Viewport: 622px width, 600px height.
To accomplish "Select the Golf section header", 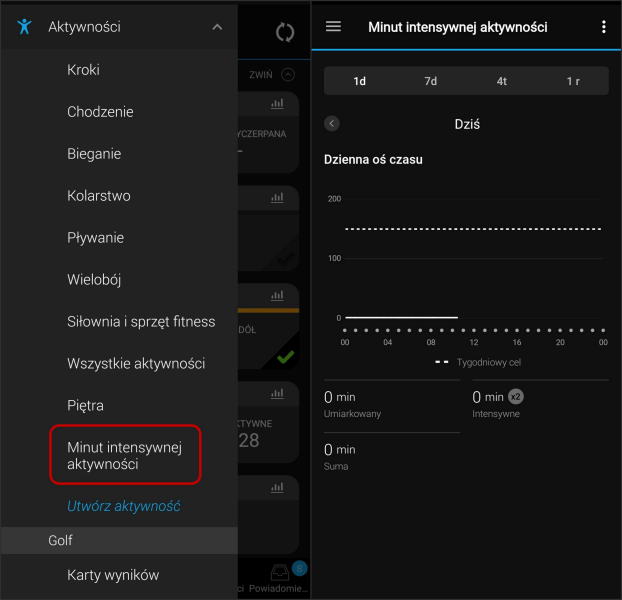I will click(119, 540).
